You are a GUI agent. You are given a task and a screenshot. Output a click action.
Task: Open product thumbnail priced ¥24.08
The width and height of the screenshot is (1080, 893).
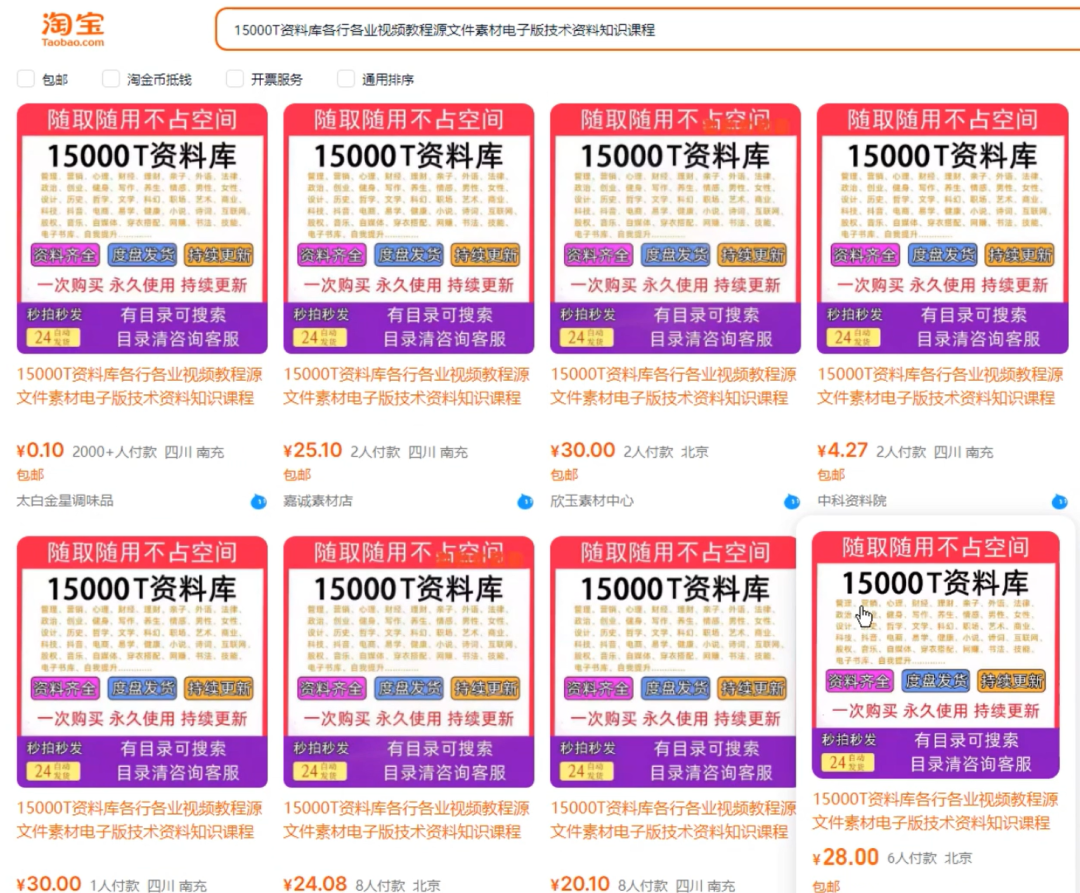tap(408, 662)
